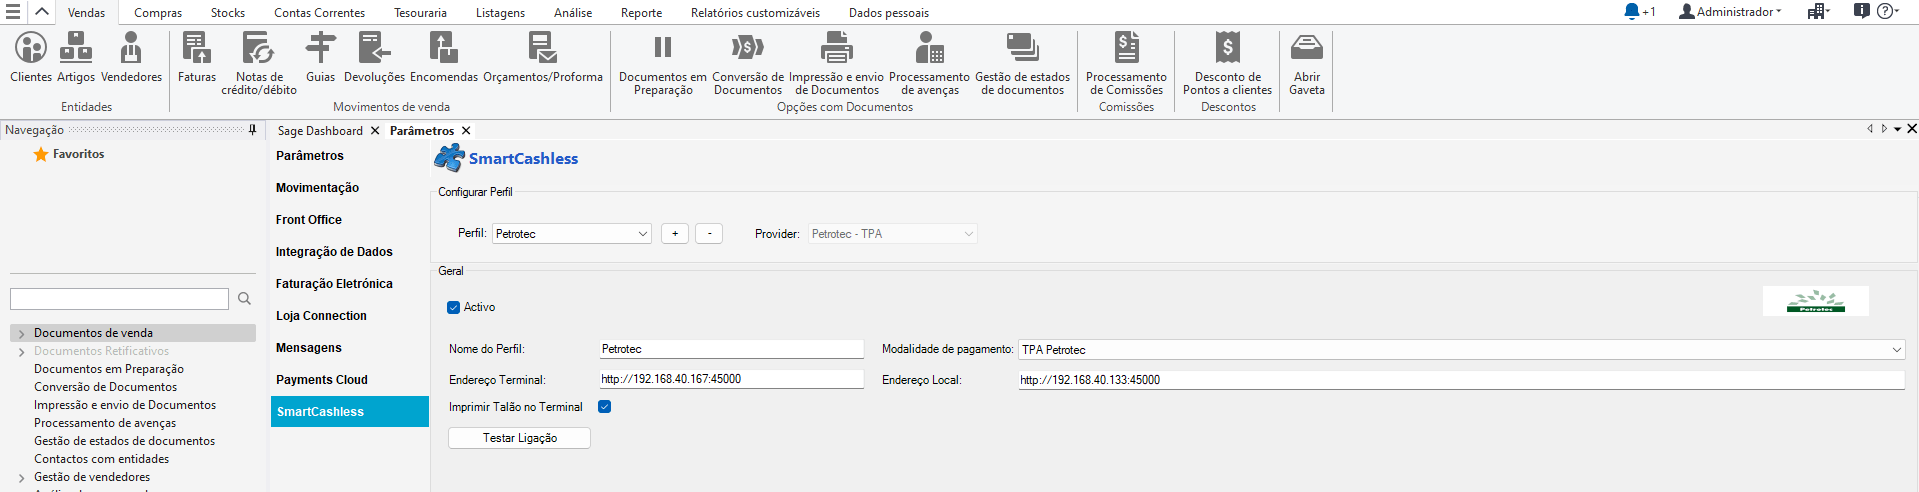Open the tab list dropdown arrow

click(1897, 129)
